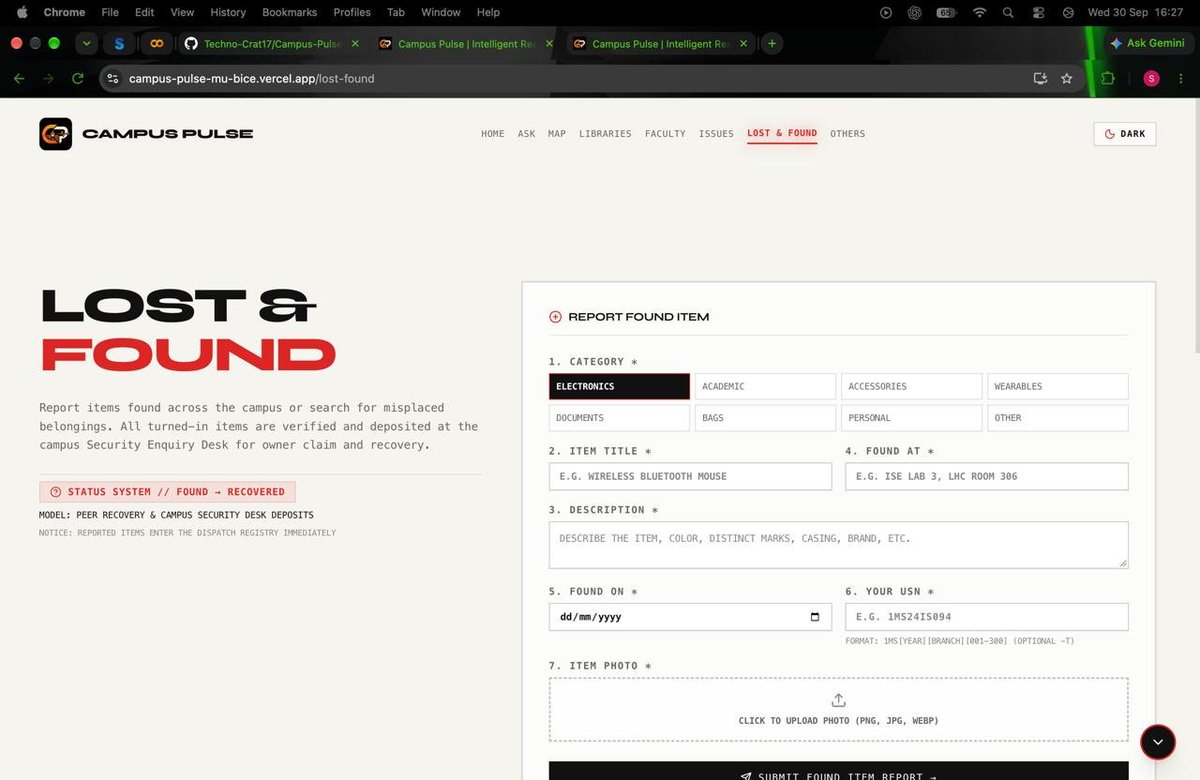Click the Your USN input
This screenshot has width=1200, height=780.
(x=986, y=617)
